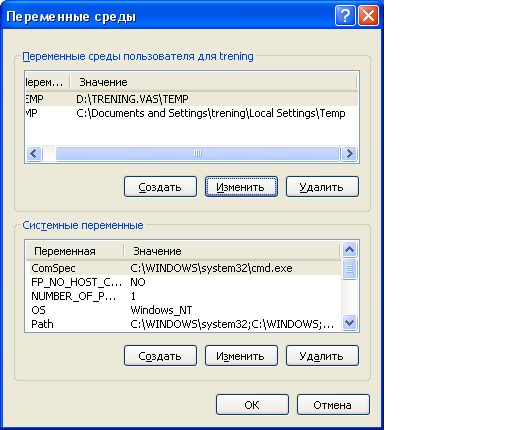Click the vertical scrollbar thumb in system variables
The width and height of the screenshot is (512, 430).
[350, 269]
